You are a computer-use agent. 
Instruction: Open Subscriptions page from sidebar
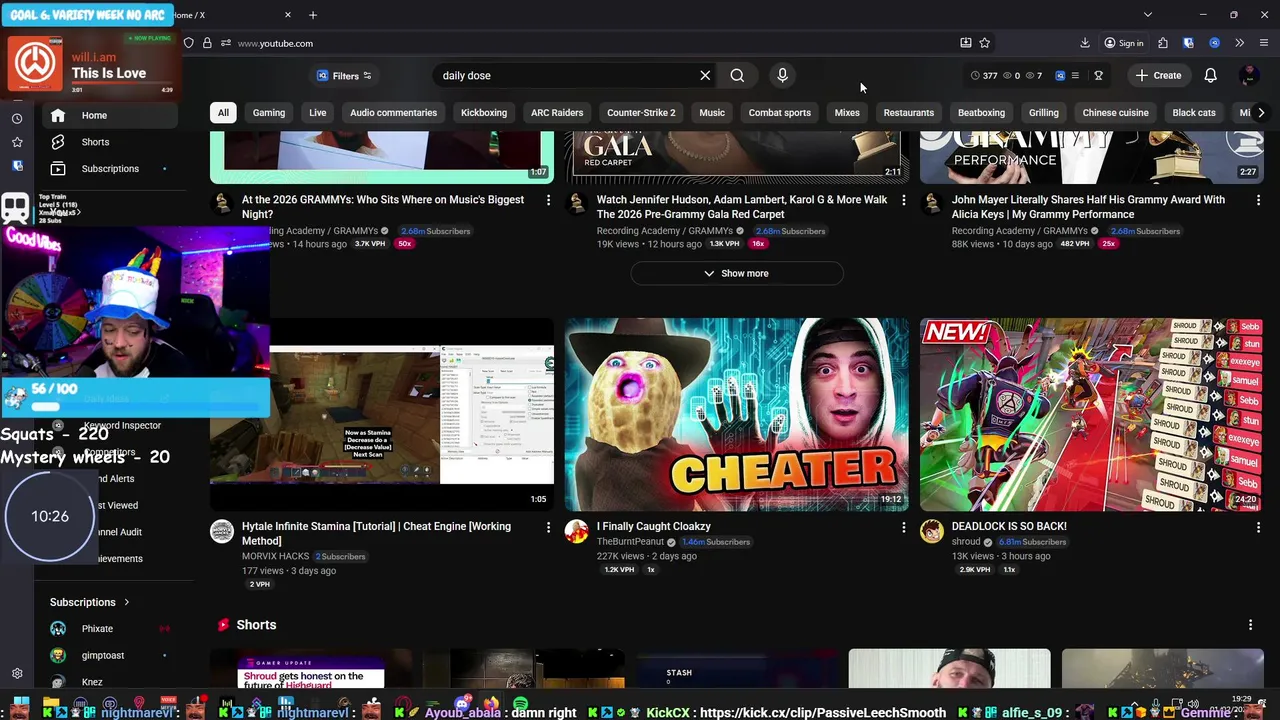pos(110,168)
